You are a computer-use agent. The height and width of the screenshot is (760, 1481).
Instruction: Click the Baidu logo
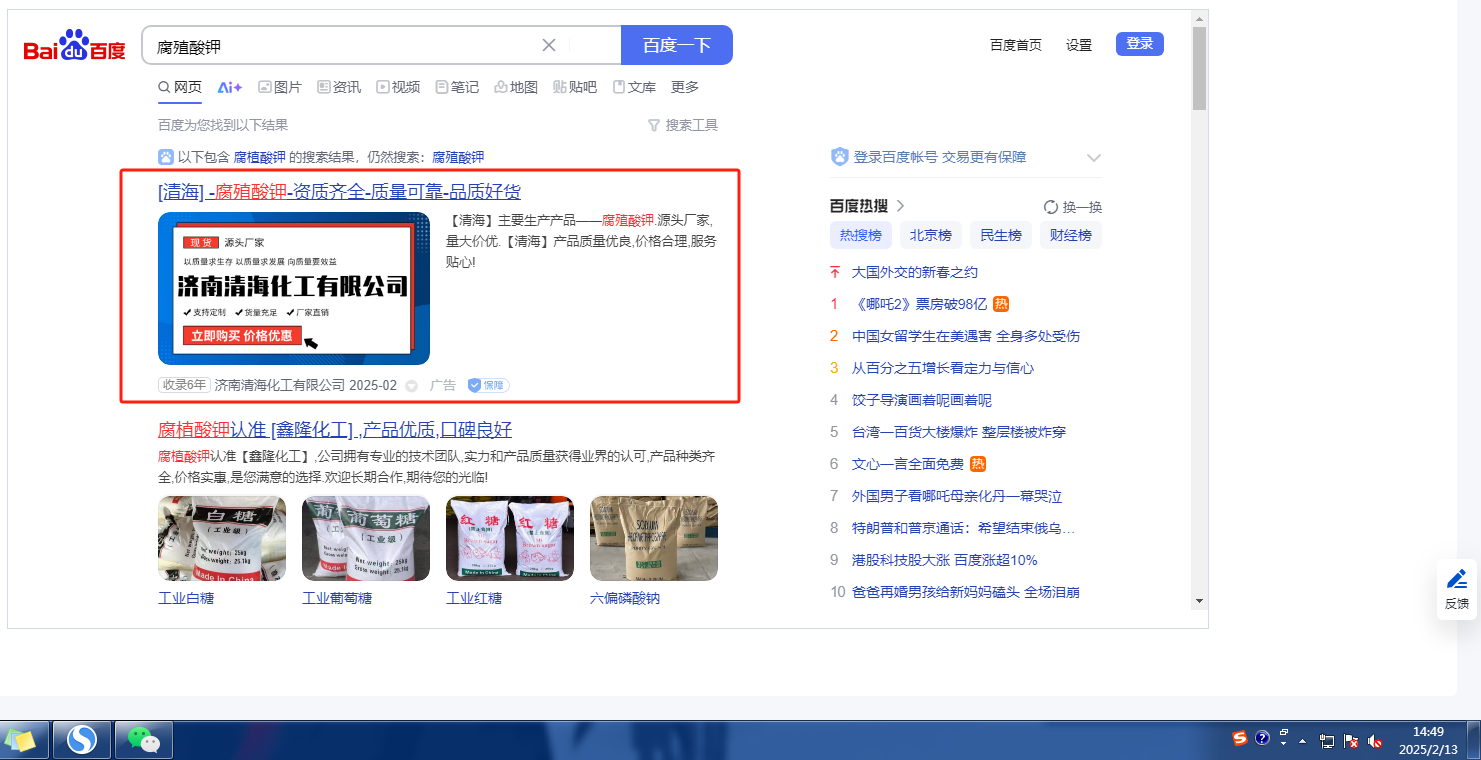click(x=75, y=46)
